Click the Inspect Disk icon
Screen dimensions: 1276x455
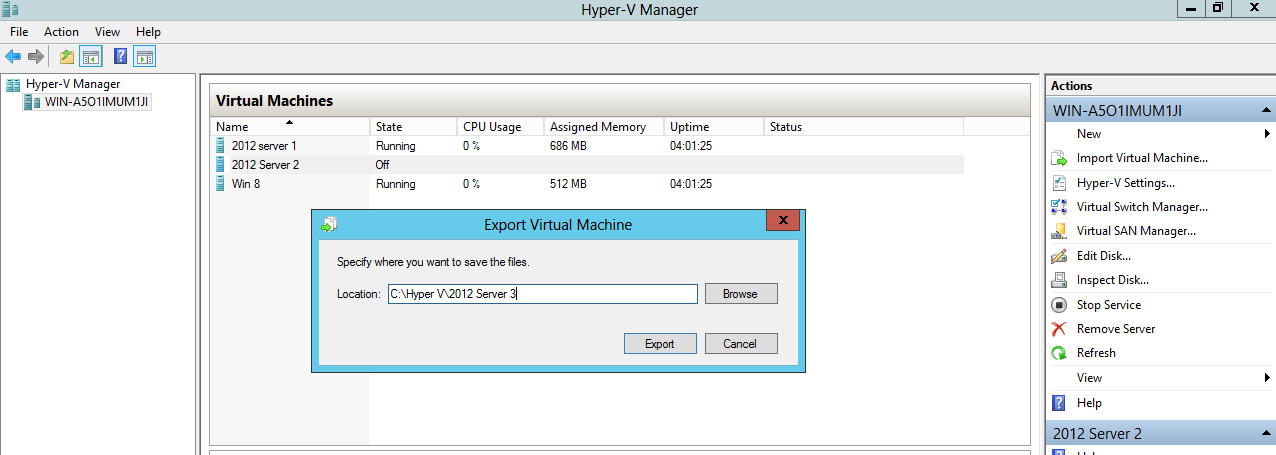click(x=1059, y=280)
